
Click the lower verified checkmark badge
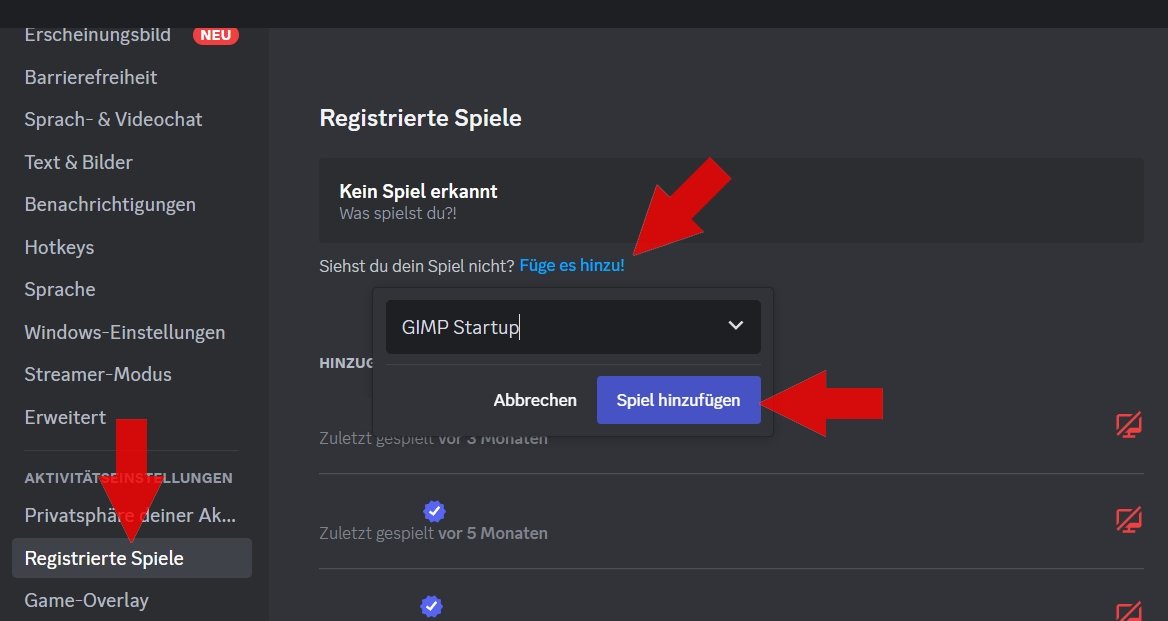click(x=431, y=607)
